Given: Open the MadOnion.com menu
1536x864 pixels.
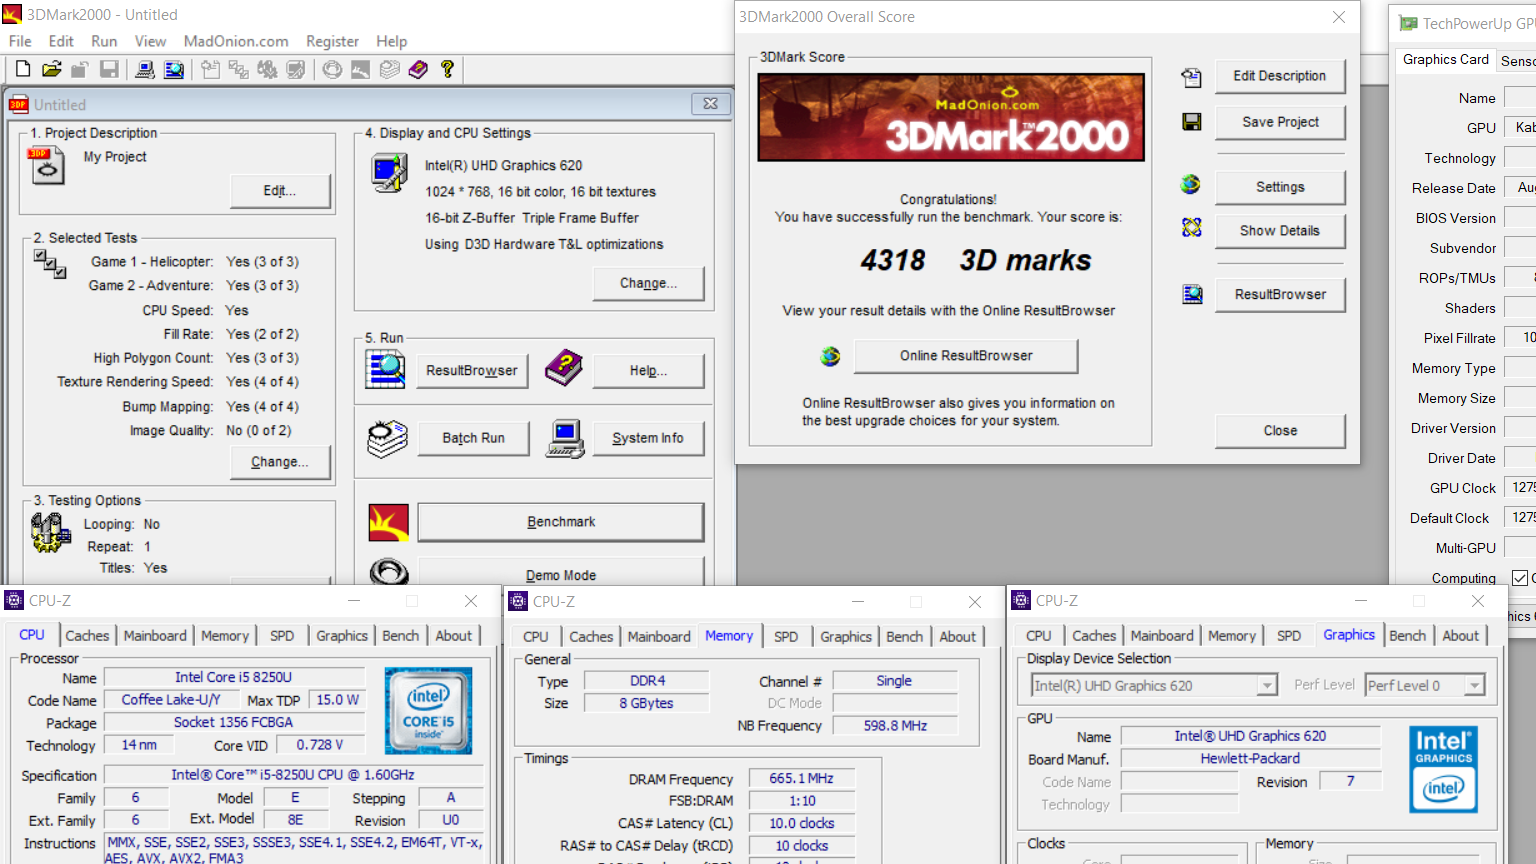Looking at the screenshot, I should coord(236,41).
